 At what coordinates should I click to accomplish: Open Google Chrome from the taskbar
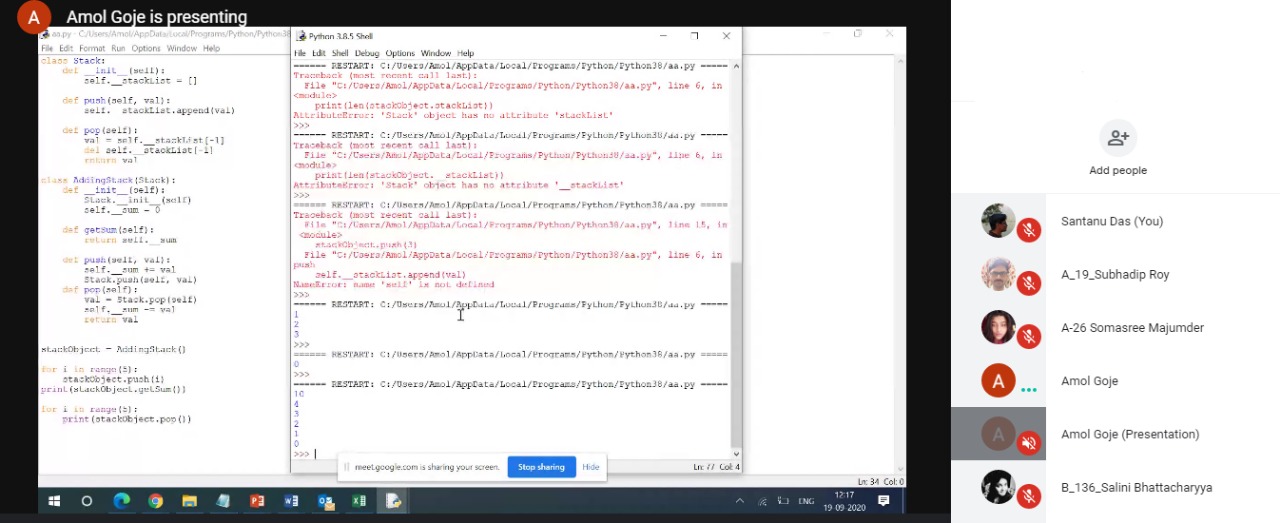155,501
